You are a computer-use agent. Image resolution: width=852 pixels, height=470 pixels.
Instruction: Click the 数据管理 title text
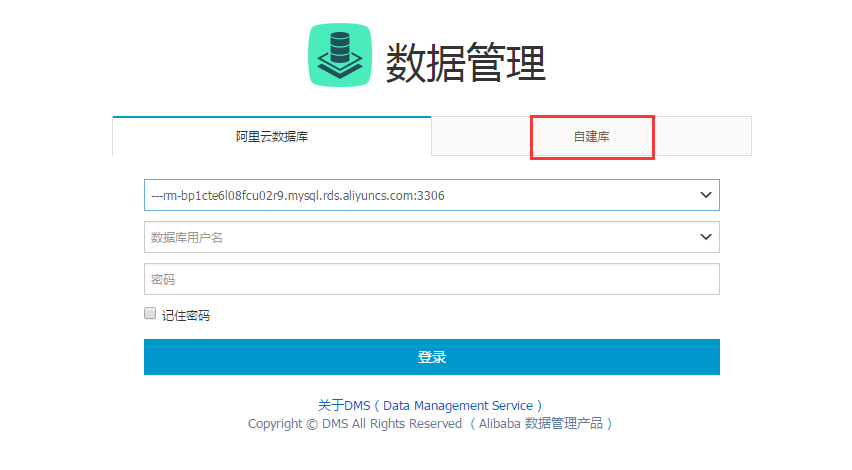466,63
